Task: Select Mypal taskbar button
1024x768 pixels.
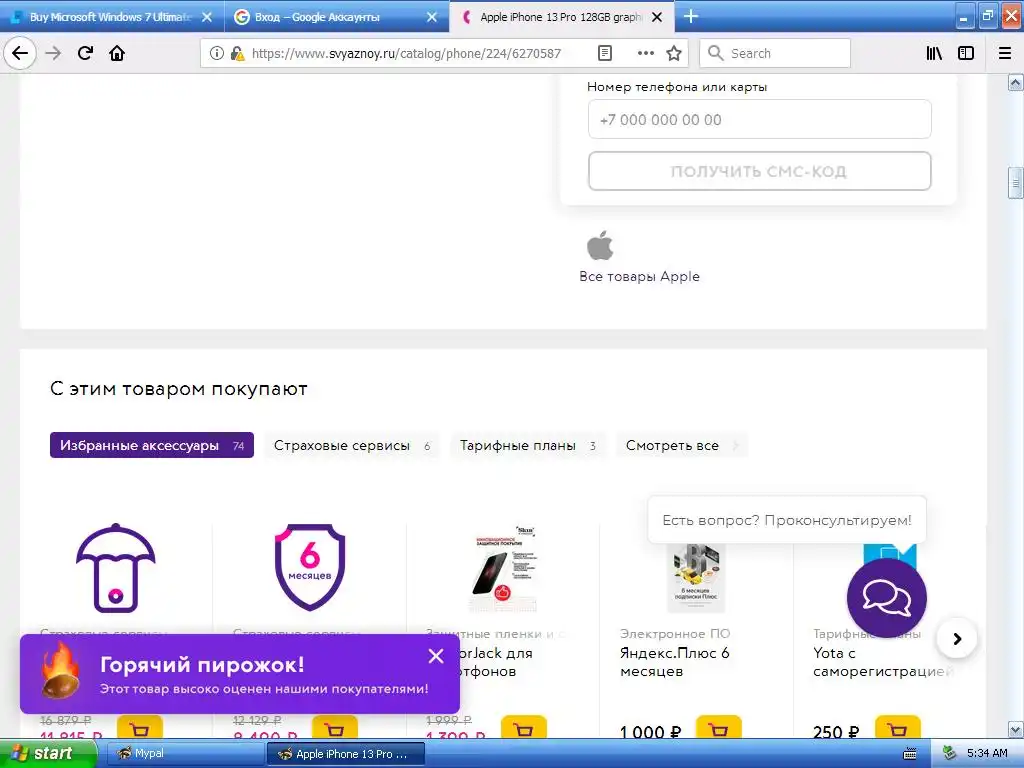Action: tap(185, 754)
